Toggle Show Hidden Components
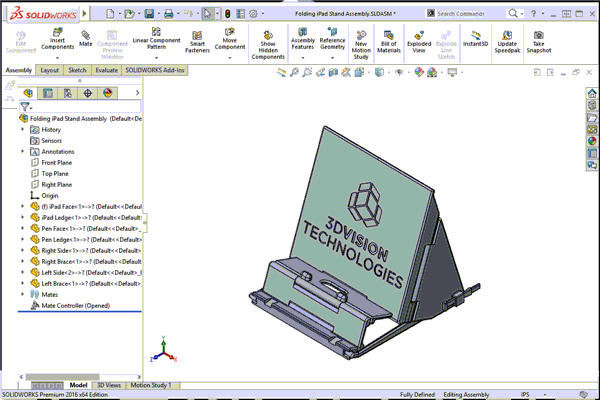The height and width of the screenshot is (400, 600). coord(267,41)
